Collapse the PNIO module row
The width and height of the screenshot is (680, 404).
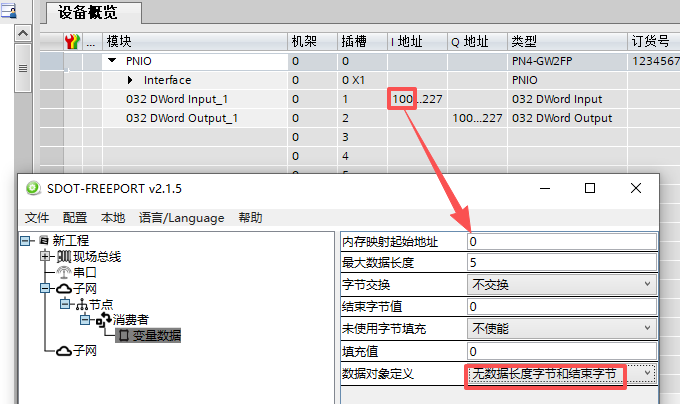[112, 61]
